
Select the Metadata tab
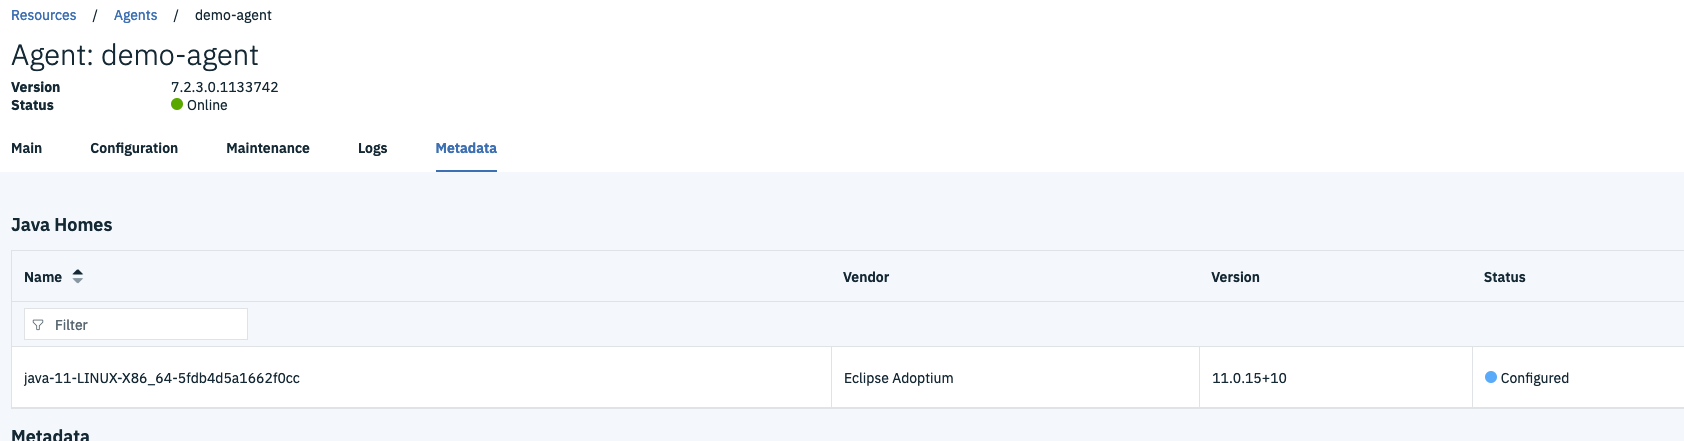click(466, 148)
